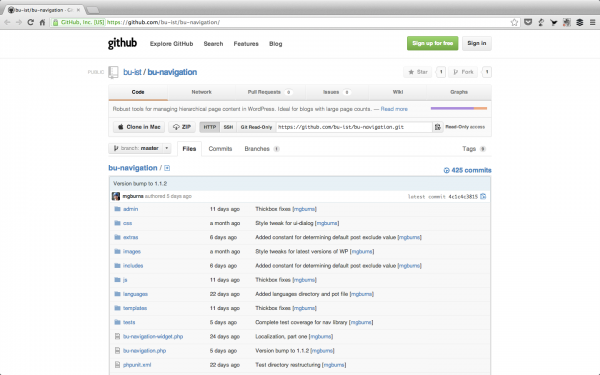This screenshot has height=375, width=600.
Task: Open bu-navigation-widget.php file
Action: 153,336
